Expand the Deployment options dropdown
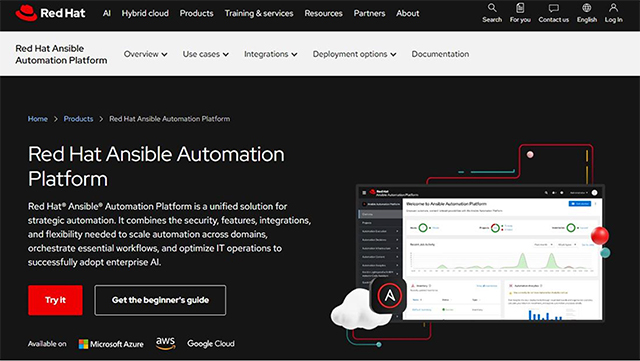640x361 pixels. click(x=354, y=54)
